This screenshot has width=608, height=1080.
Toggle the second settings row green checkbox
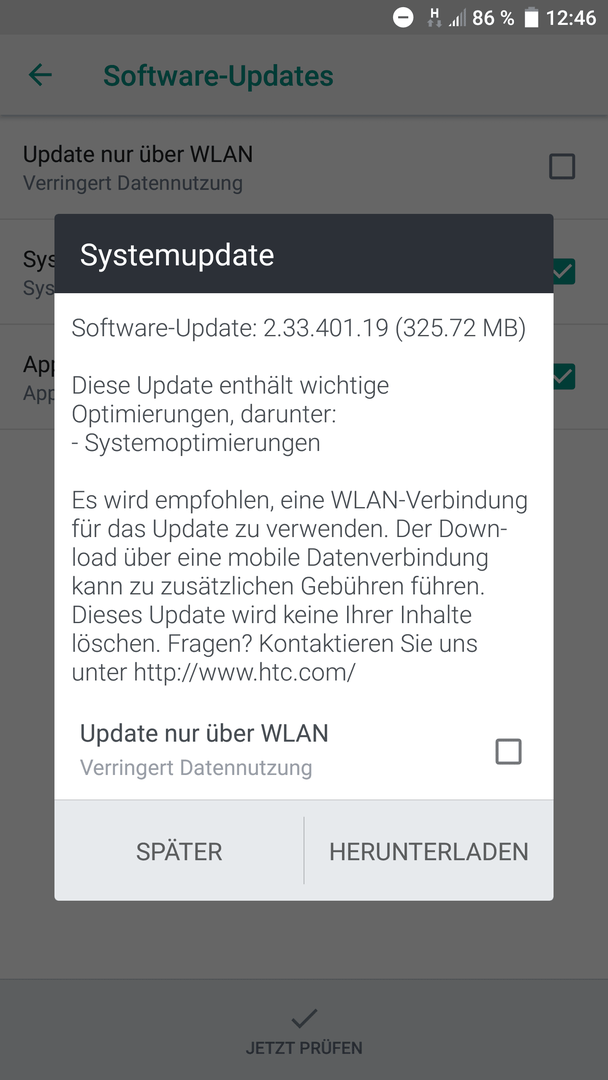564,271
